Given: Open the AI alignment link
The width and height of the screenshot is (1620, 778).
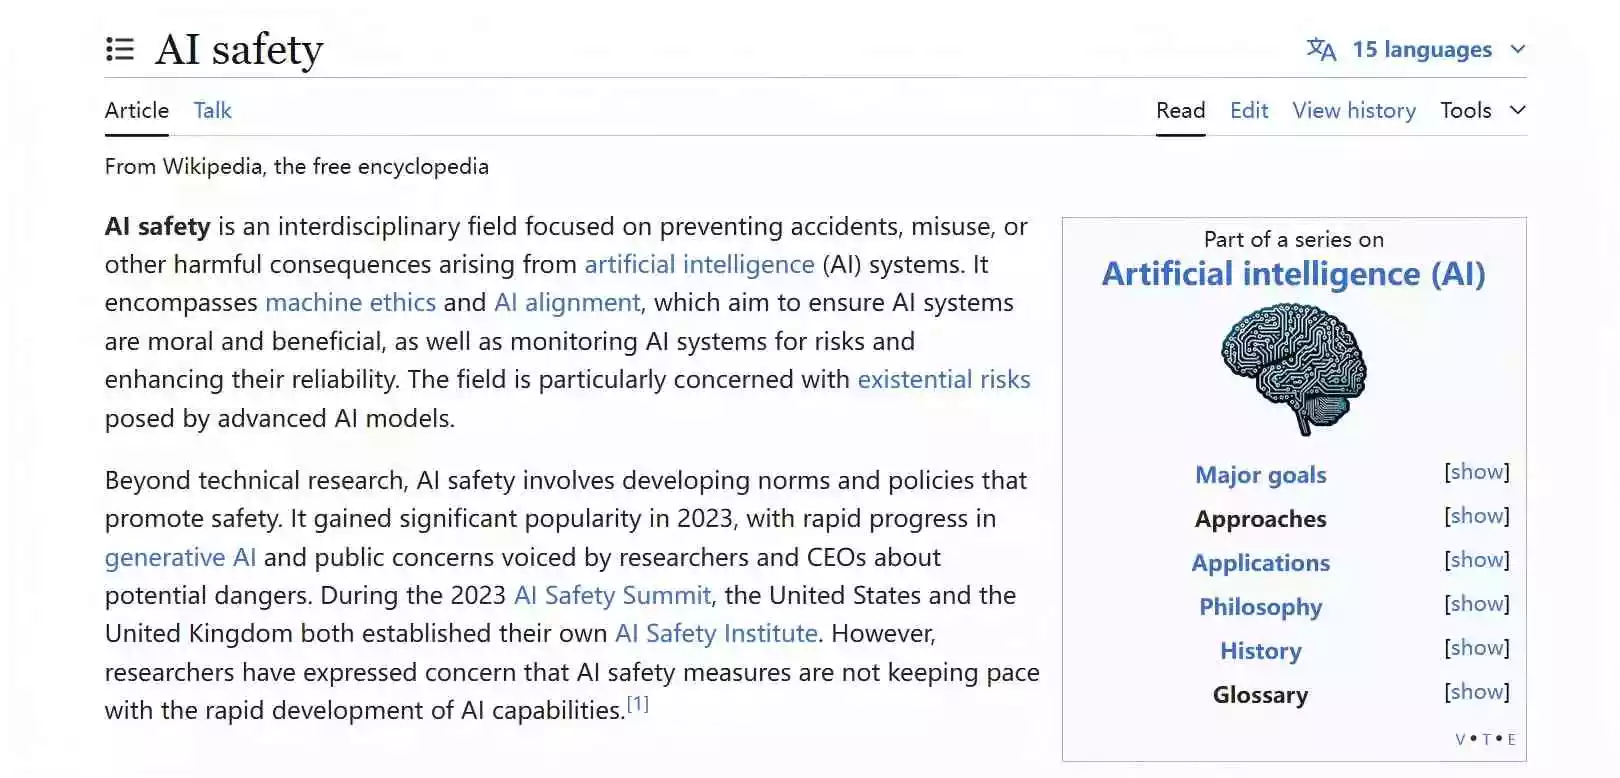Looking at the screenshot, I should pos(567,302).
